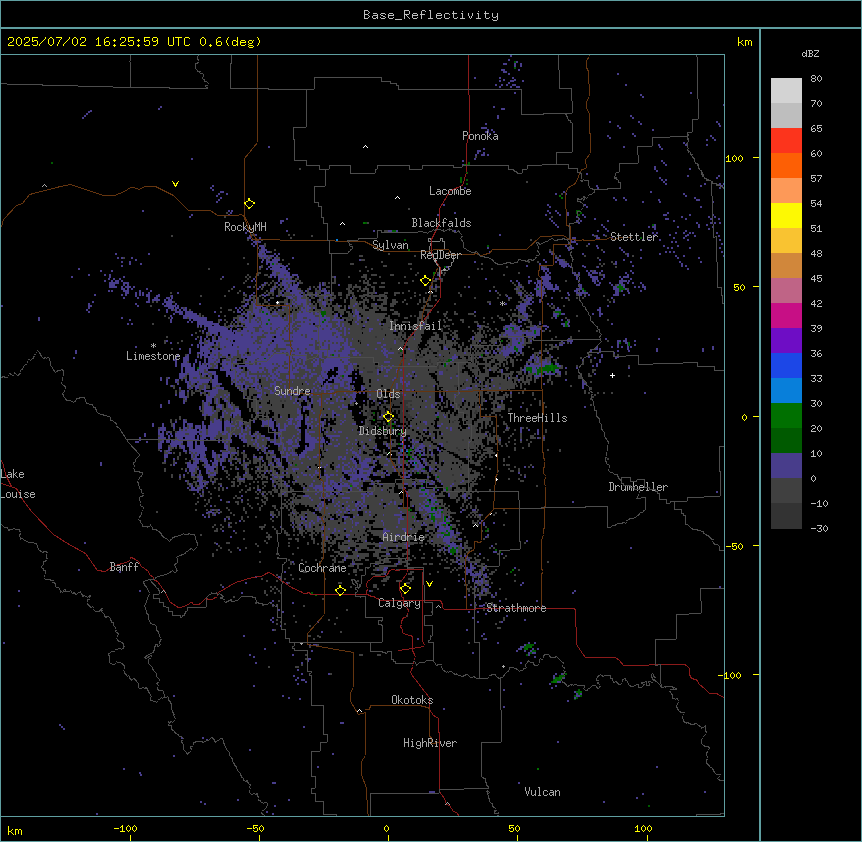Viewport: 862px width, 842px height.
Task: Click the RockyMH label
Action: (x=245, y=227)
